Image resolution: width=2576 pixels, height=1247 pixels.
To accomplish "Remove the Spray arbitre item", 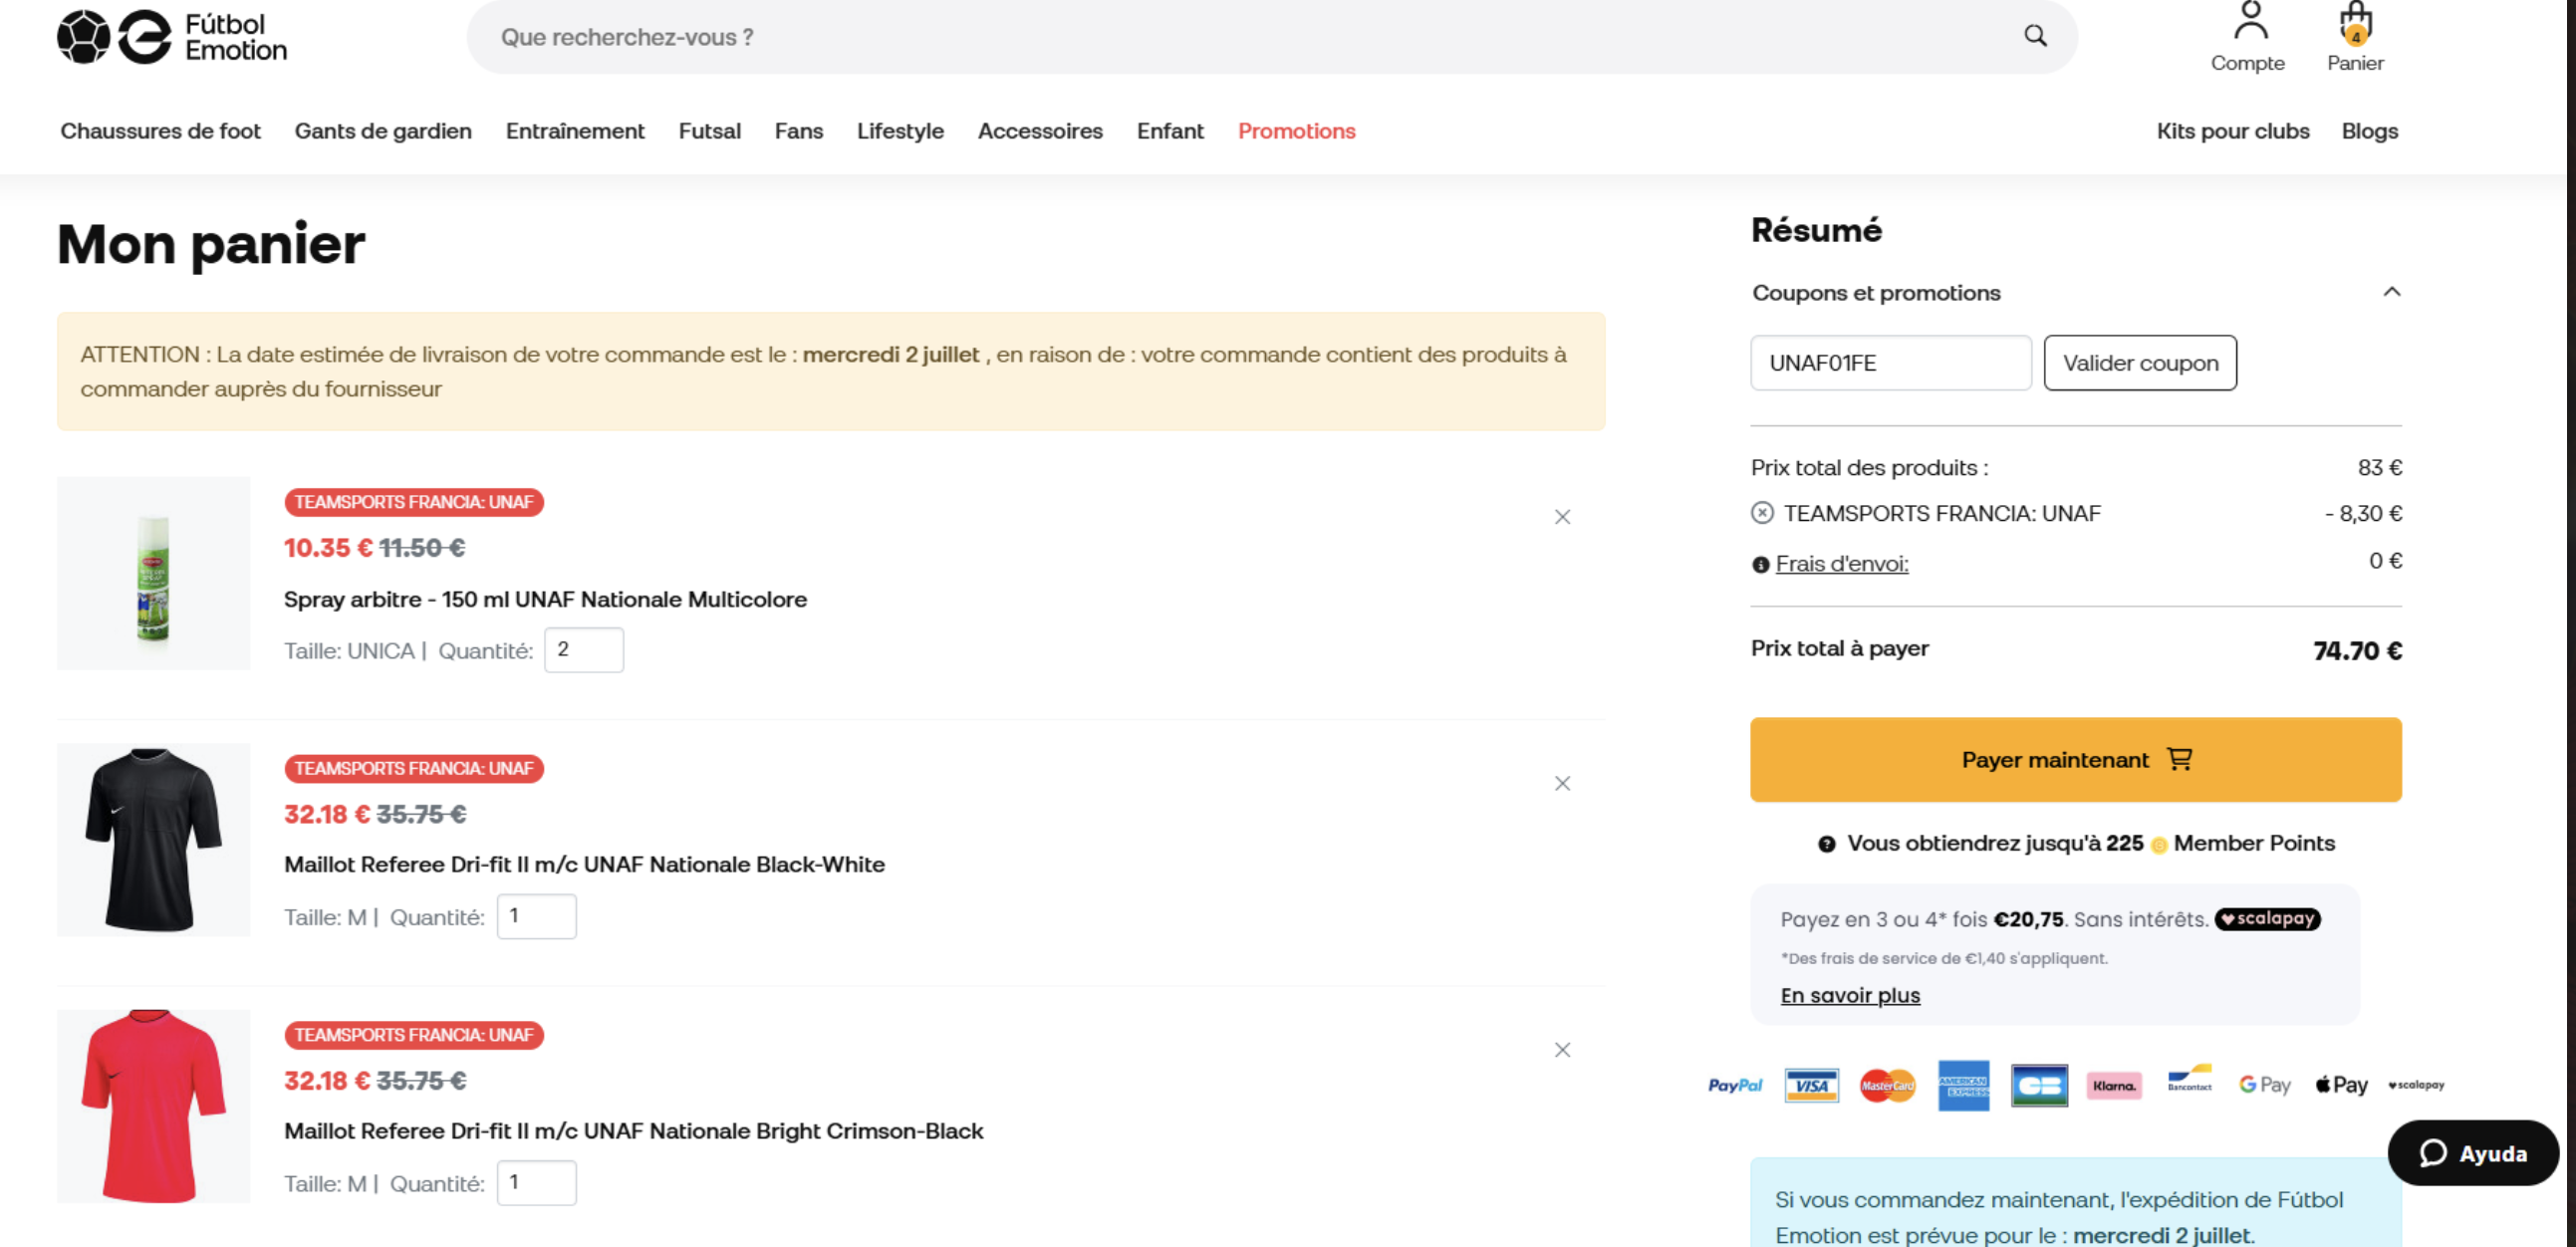I will click(x=1562, y=517).
